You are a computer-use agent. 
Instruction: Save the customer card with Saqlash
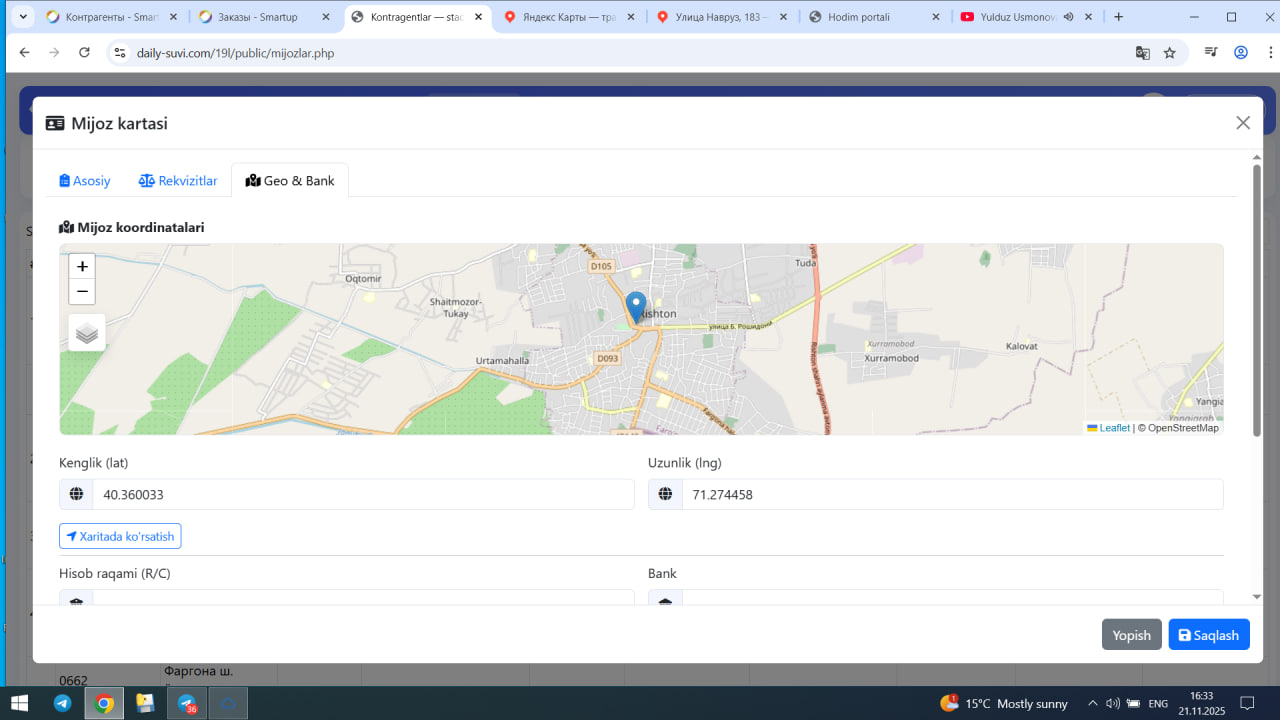click(x=1209, y=635)
